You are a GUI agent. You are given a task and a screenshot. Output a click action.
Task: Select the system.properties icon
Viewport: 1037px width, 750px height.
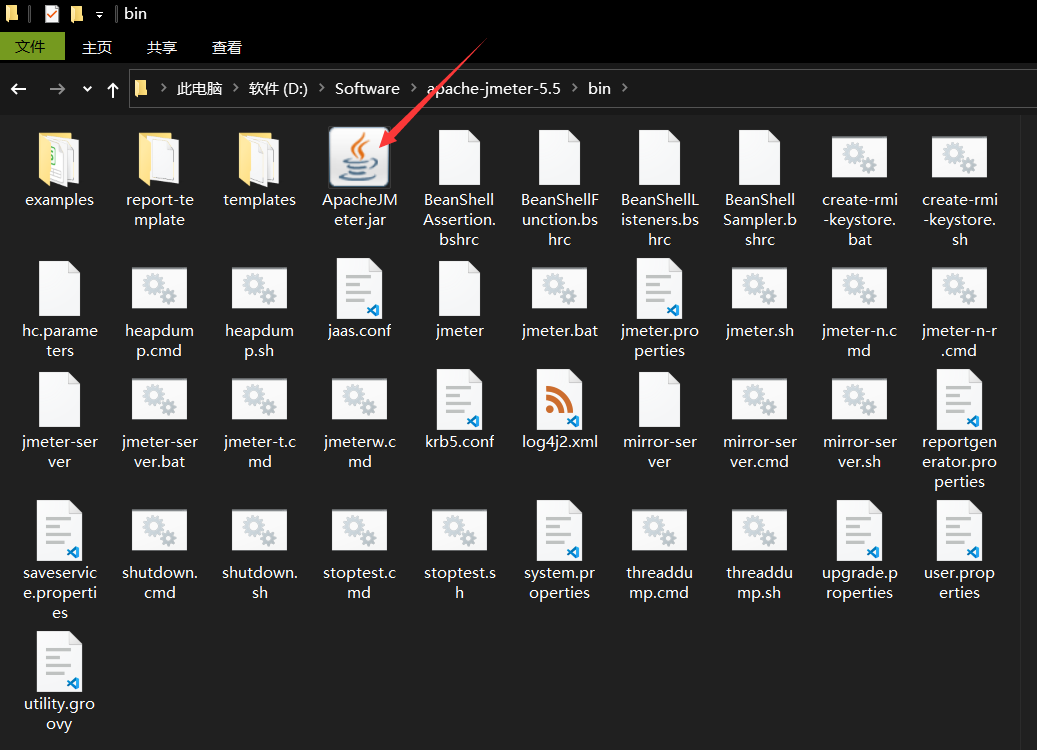pos(559,530)
